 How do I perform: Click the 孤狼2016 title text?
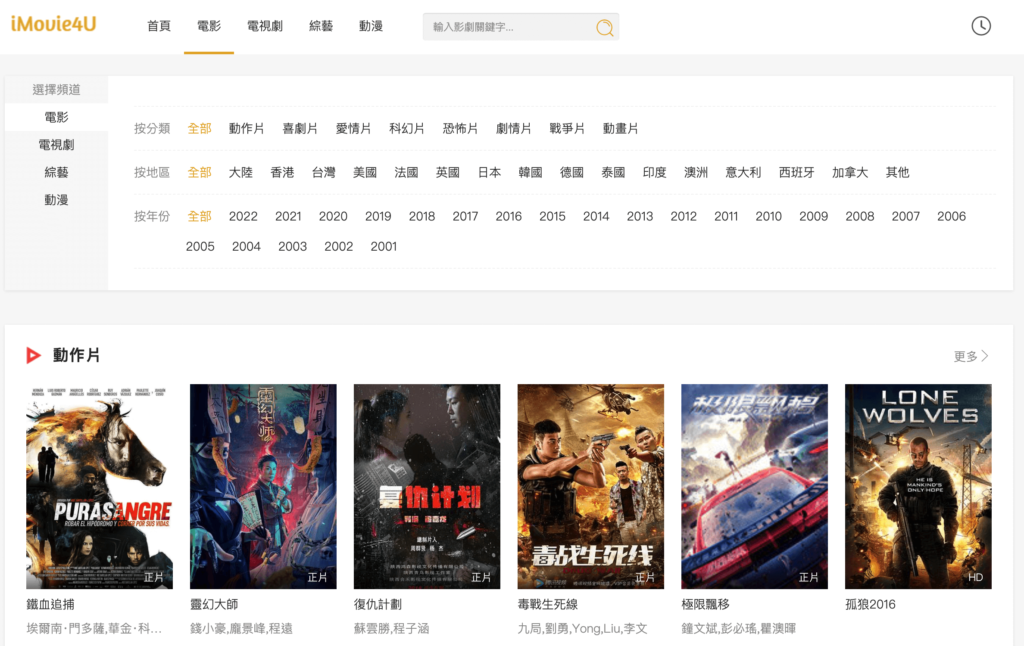pos(870,604)
